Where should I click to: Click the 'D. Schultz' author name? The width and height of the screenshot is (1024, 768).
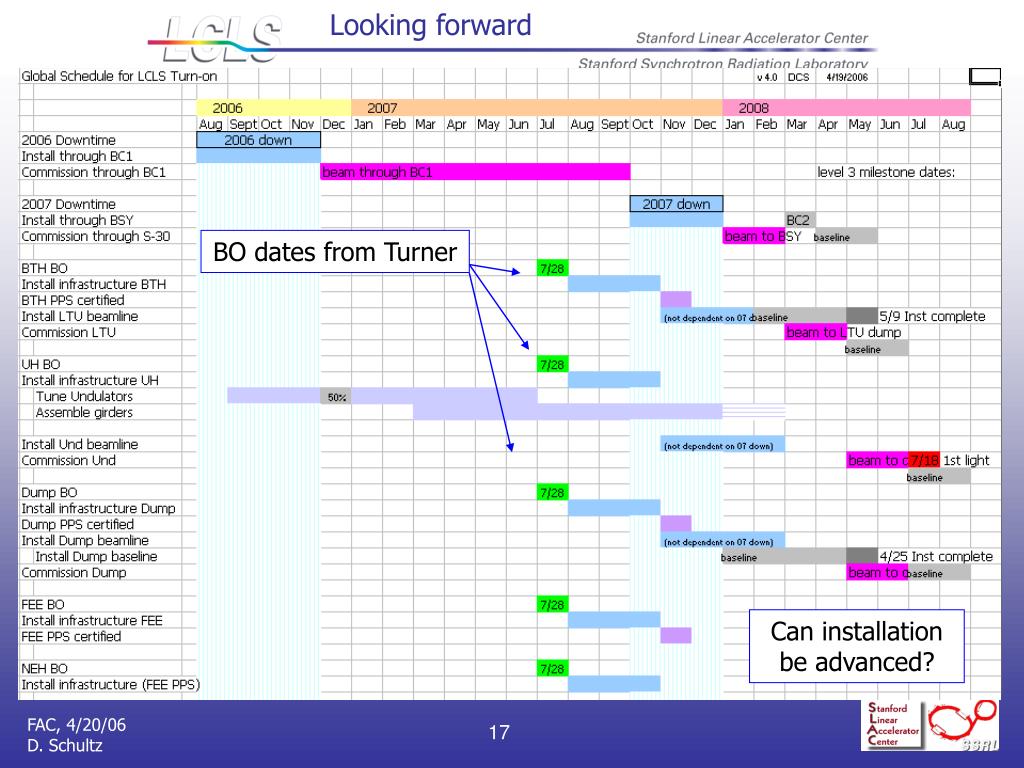[65, 745]
